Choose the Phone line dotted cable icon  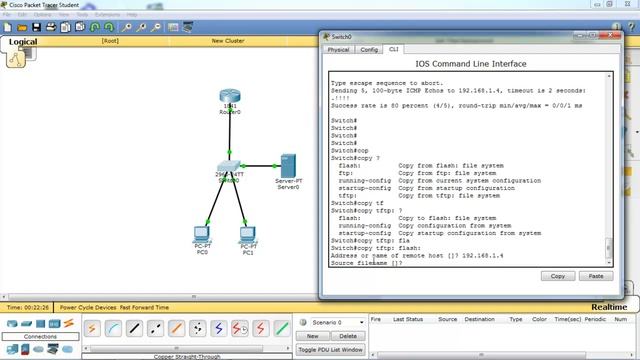pos(198,328)
